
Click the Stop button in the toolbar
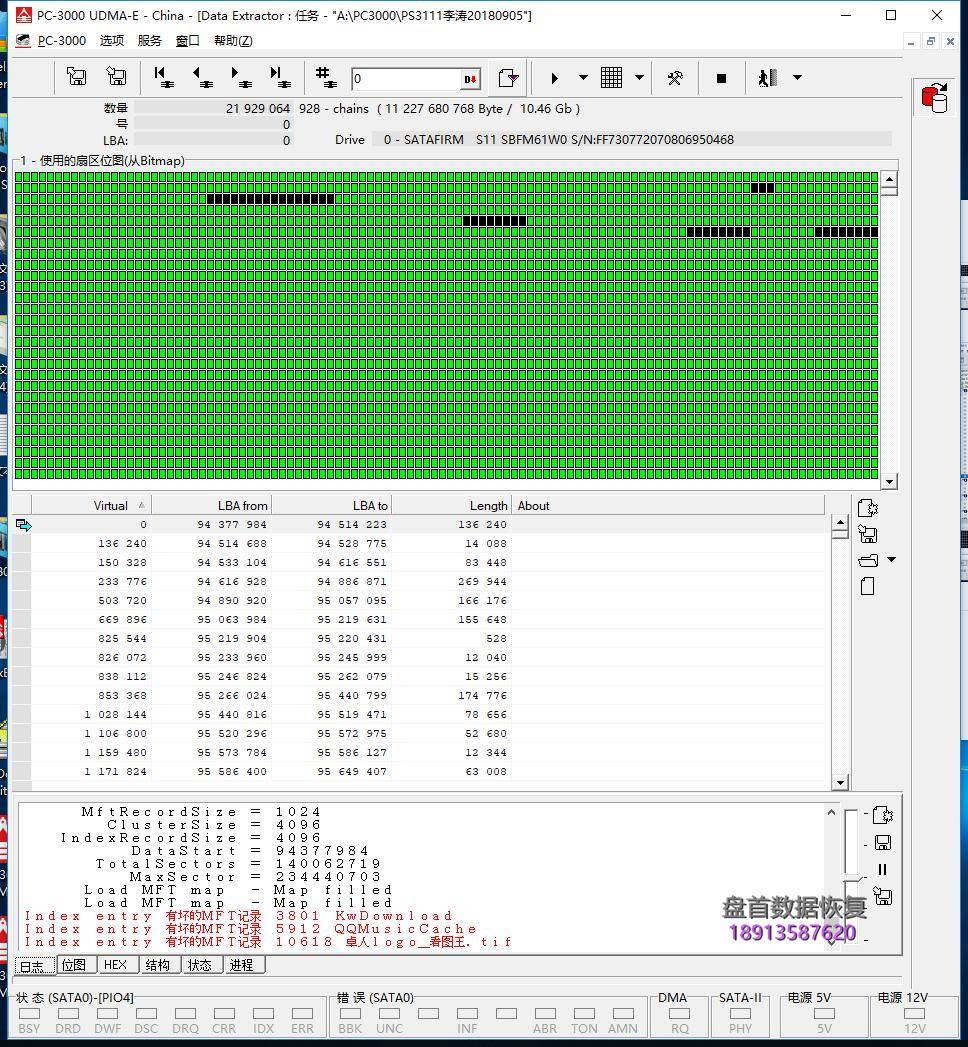coord(721,78)
